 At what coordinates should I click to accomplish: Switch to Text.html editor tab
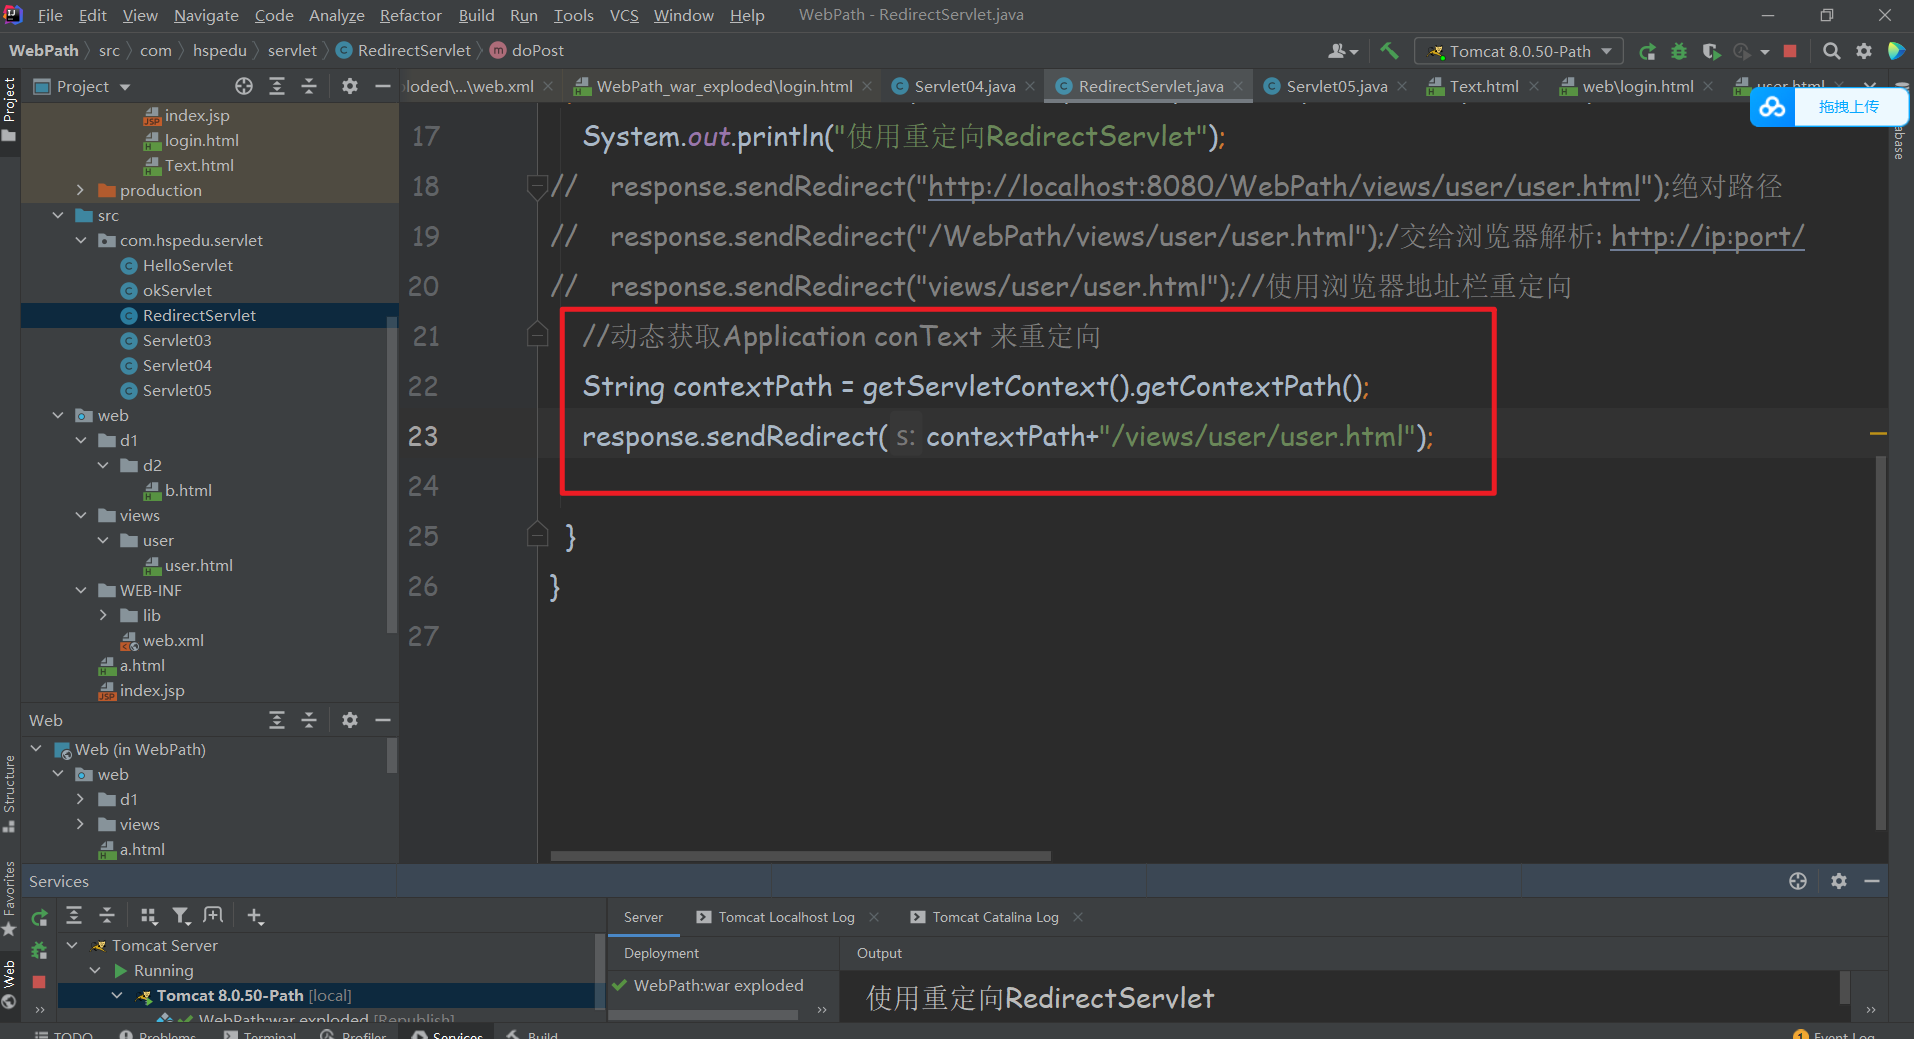1484,86
